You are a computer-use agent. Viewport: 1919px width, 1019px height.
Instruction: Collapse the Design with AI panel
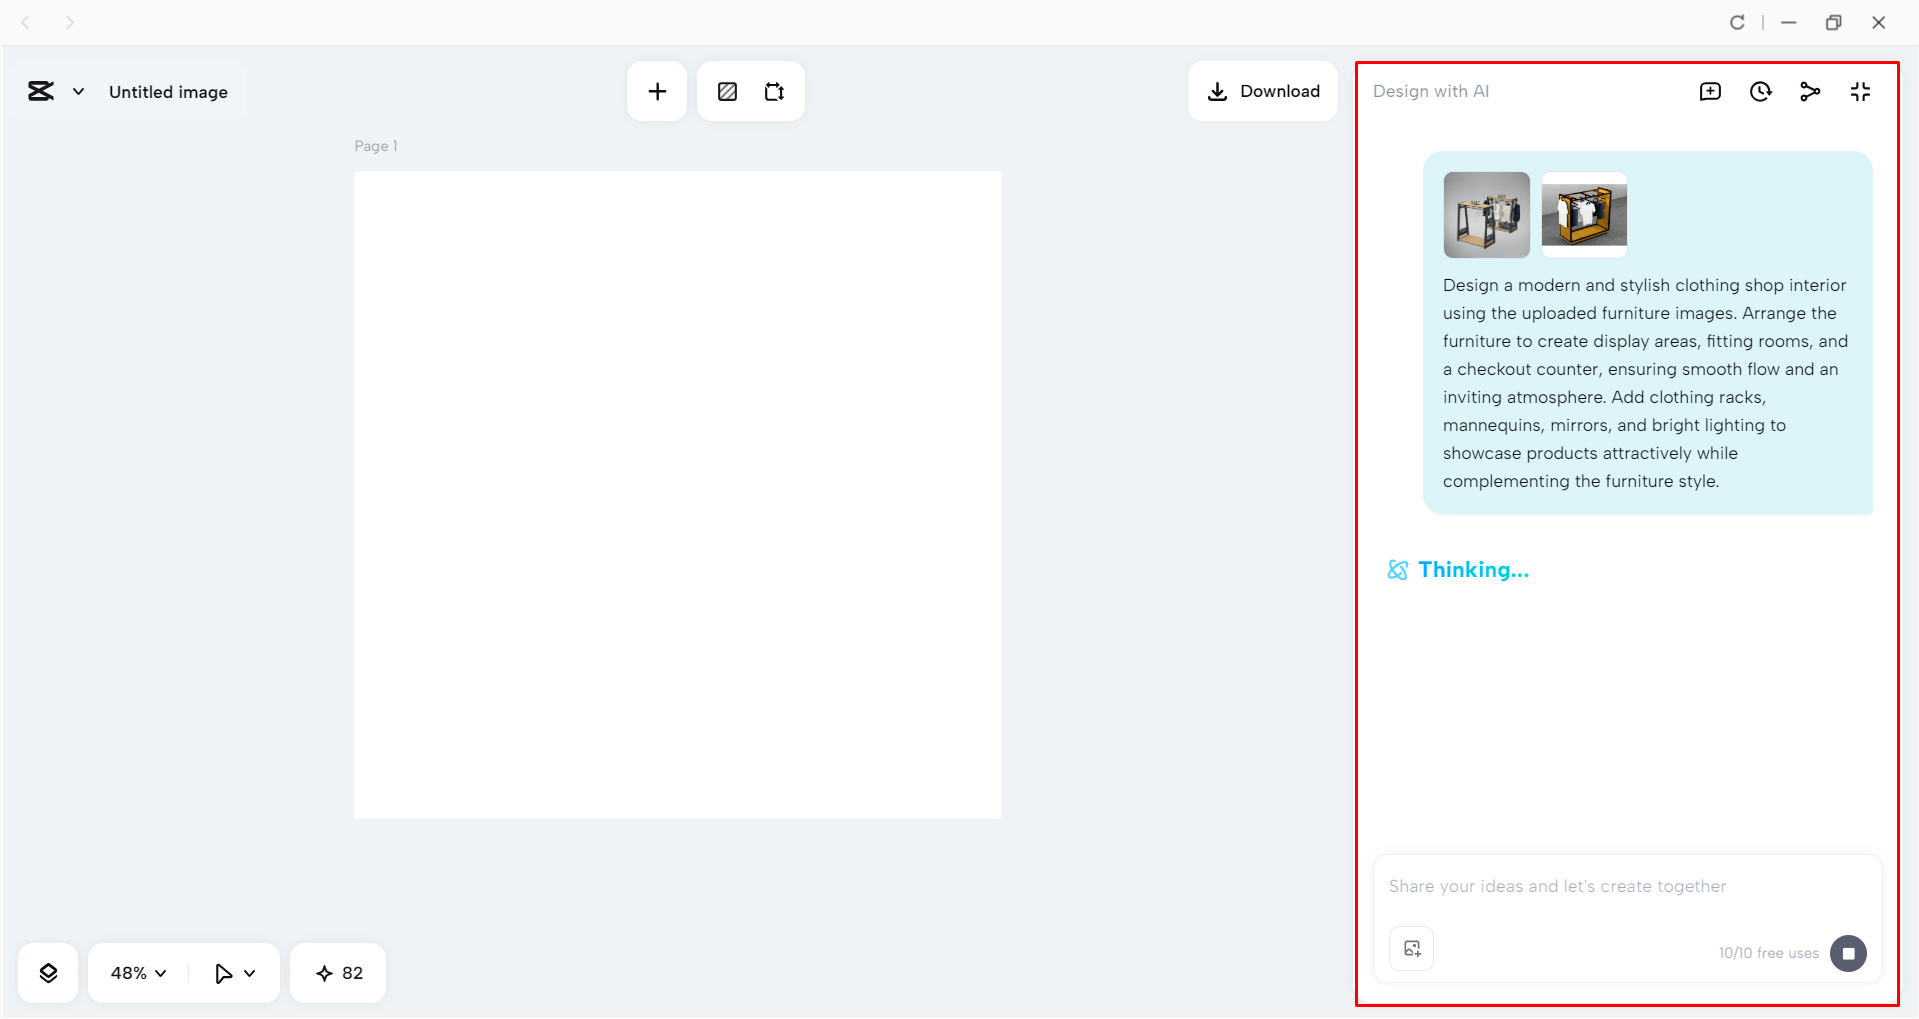pyautogui.click(x=1860, y=92)
